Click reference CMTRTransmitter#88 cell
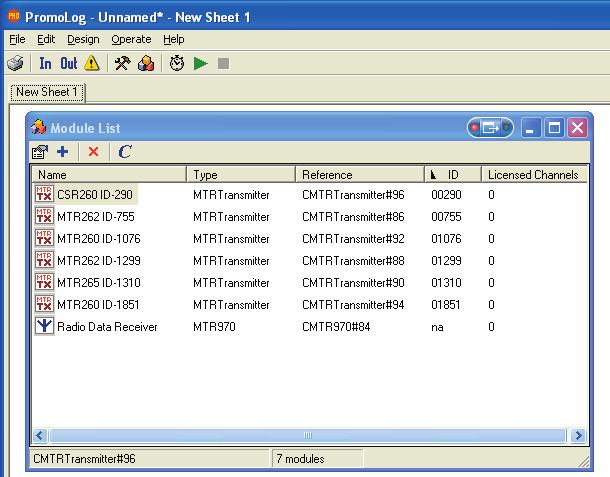 pos(353,260)
